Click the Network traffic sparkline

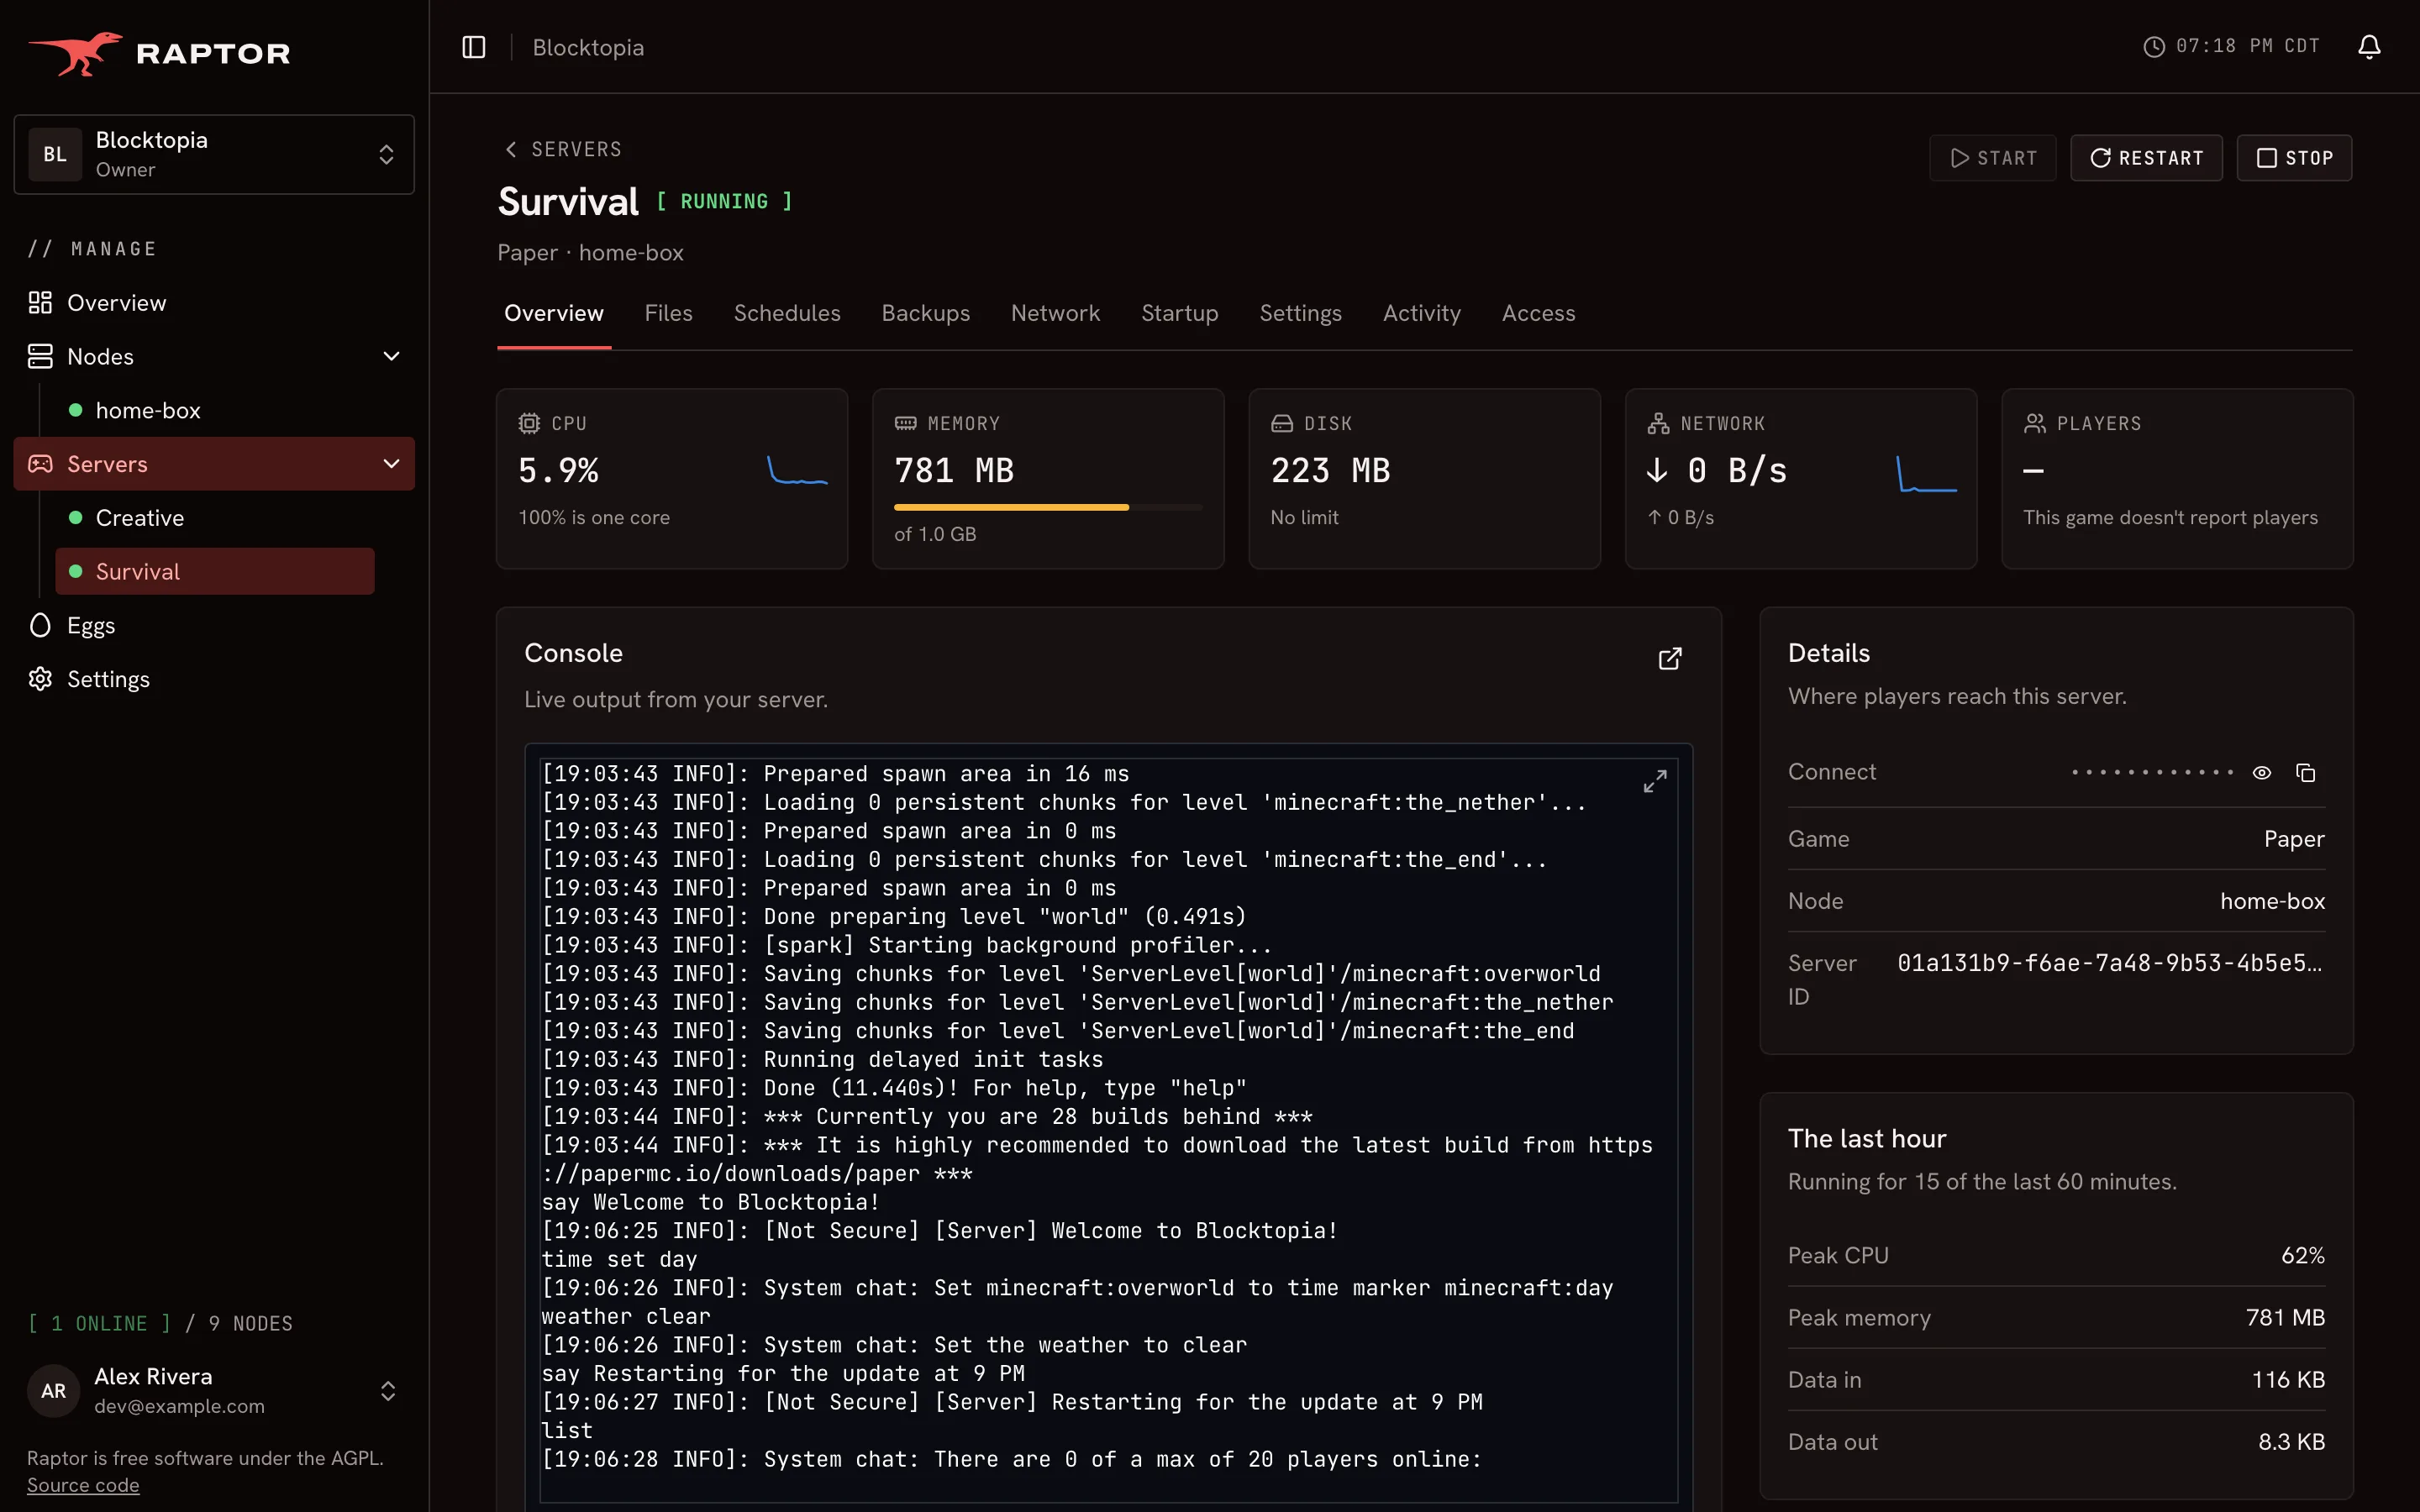coord(1927,473)
